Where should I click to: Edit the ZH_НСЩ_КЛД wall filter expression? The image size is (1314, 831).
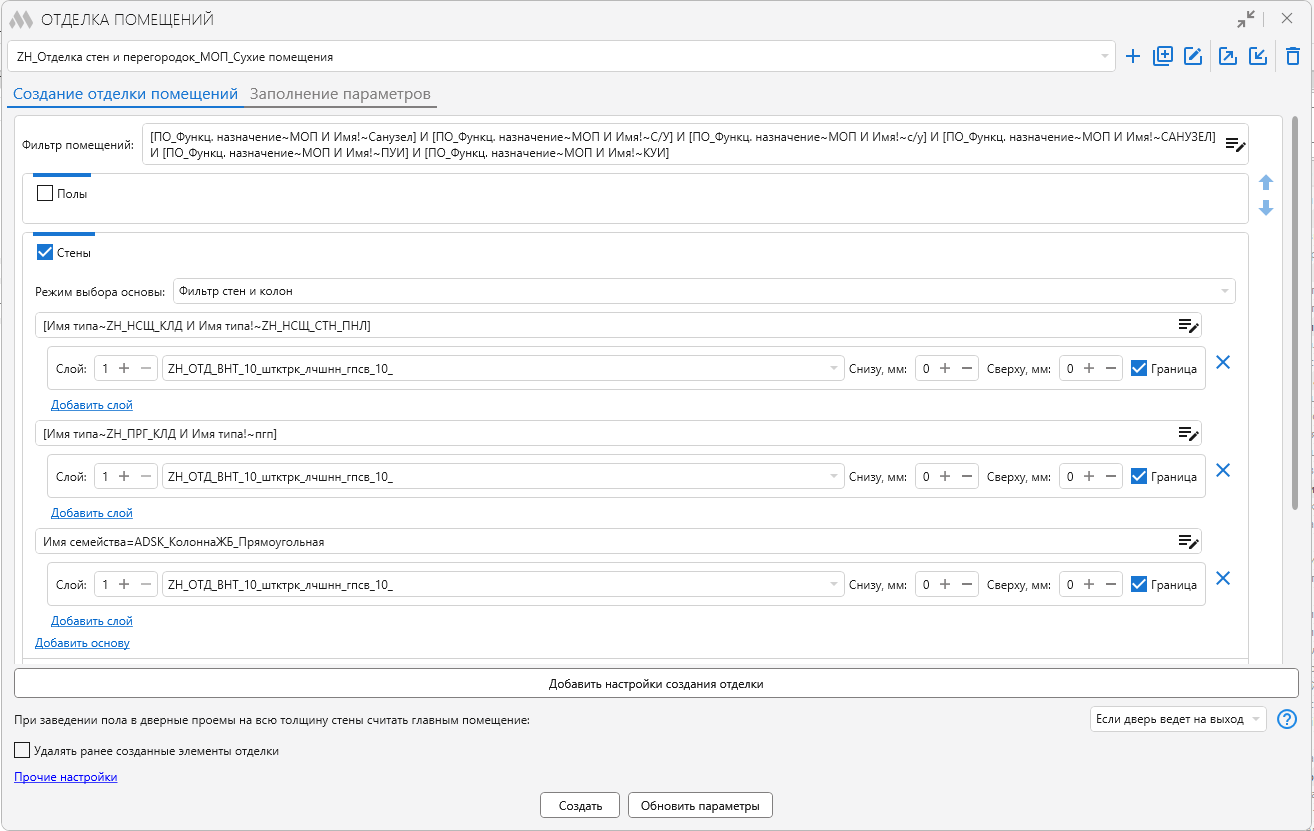1188,325
